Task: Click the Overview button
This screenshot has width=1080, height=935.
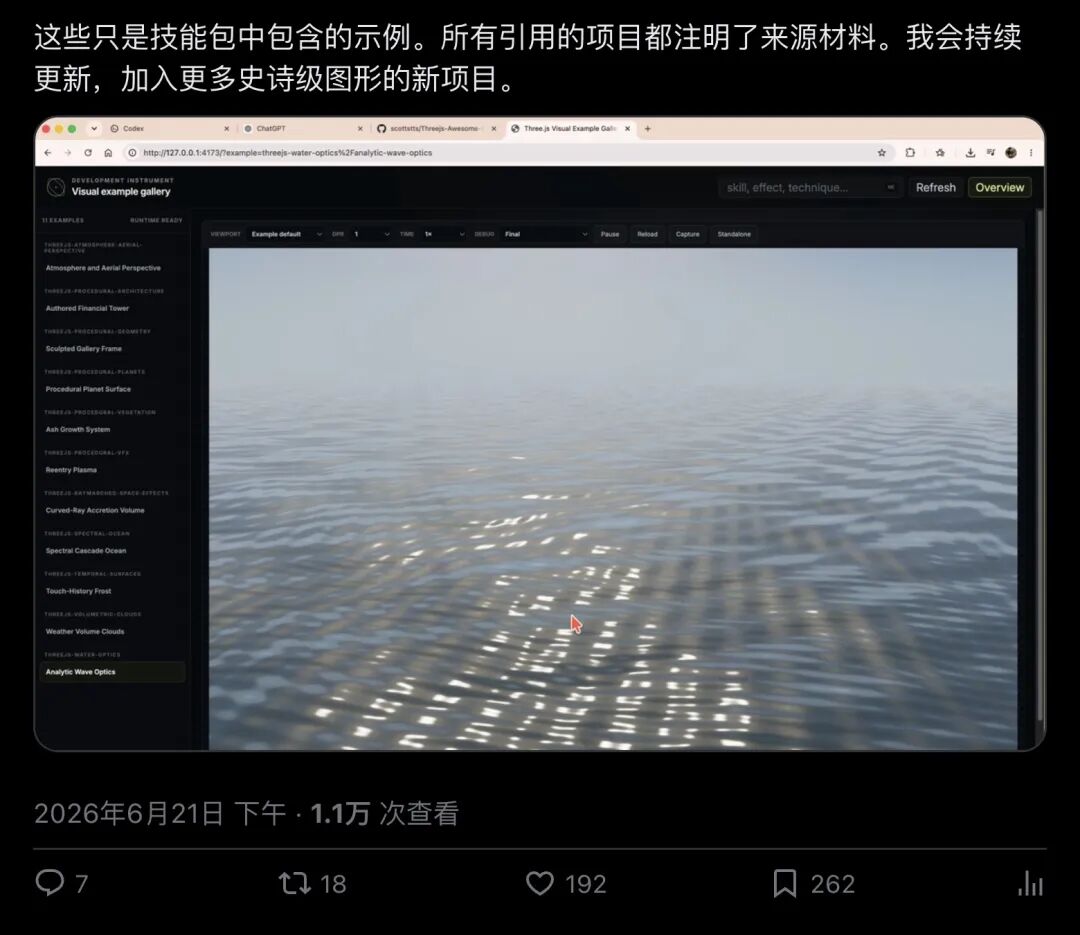Action: (999, 187)
